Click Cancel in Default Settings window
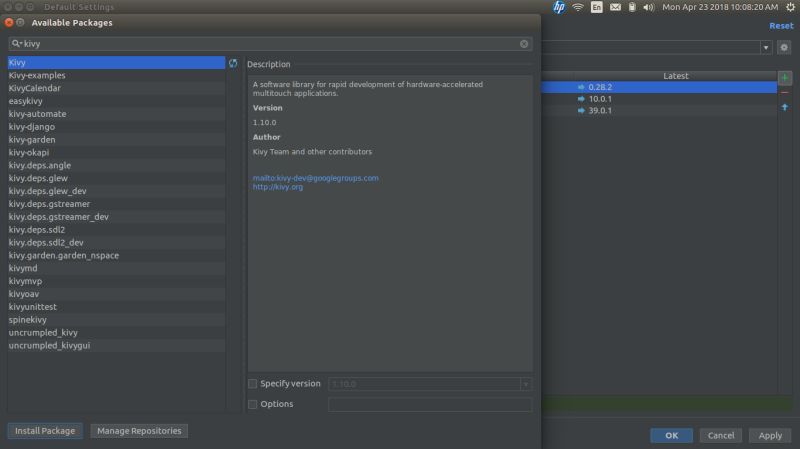Screen dimensions: 800x449 [x=721, y=435]
